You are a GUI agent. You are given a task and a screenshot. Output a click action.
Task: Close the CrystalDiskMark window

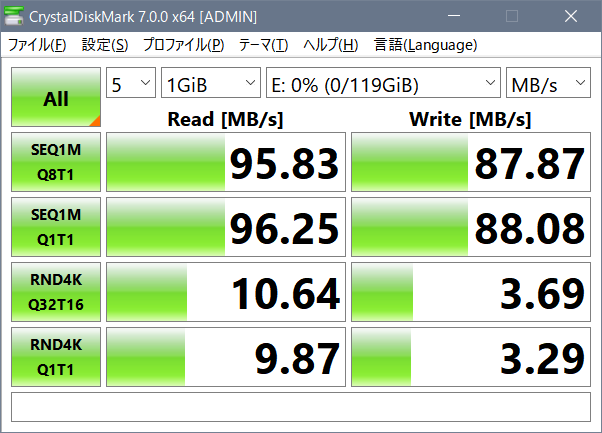pyautogui.click(x=571, y=16)
